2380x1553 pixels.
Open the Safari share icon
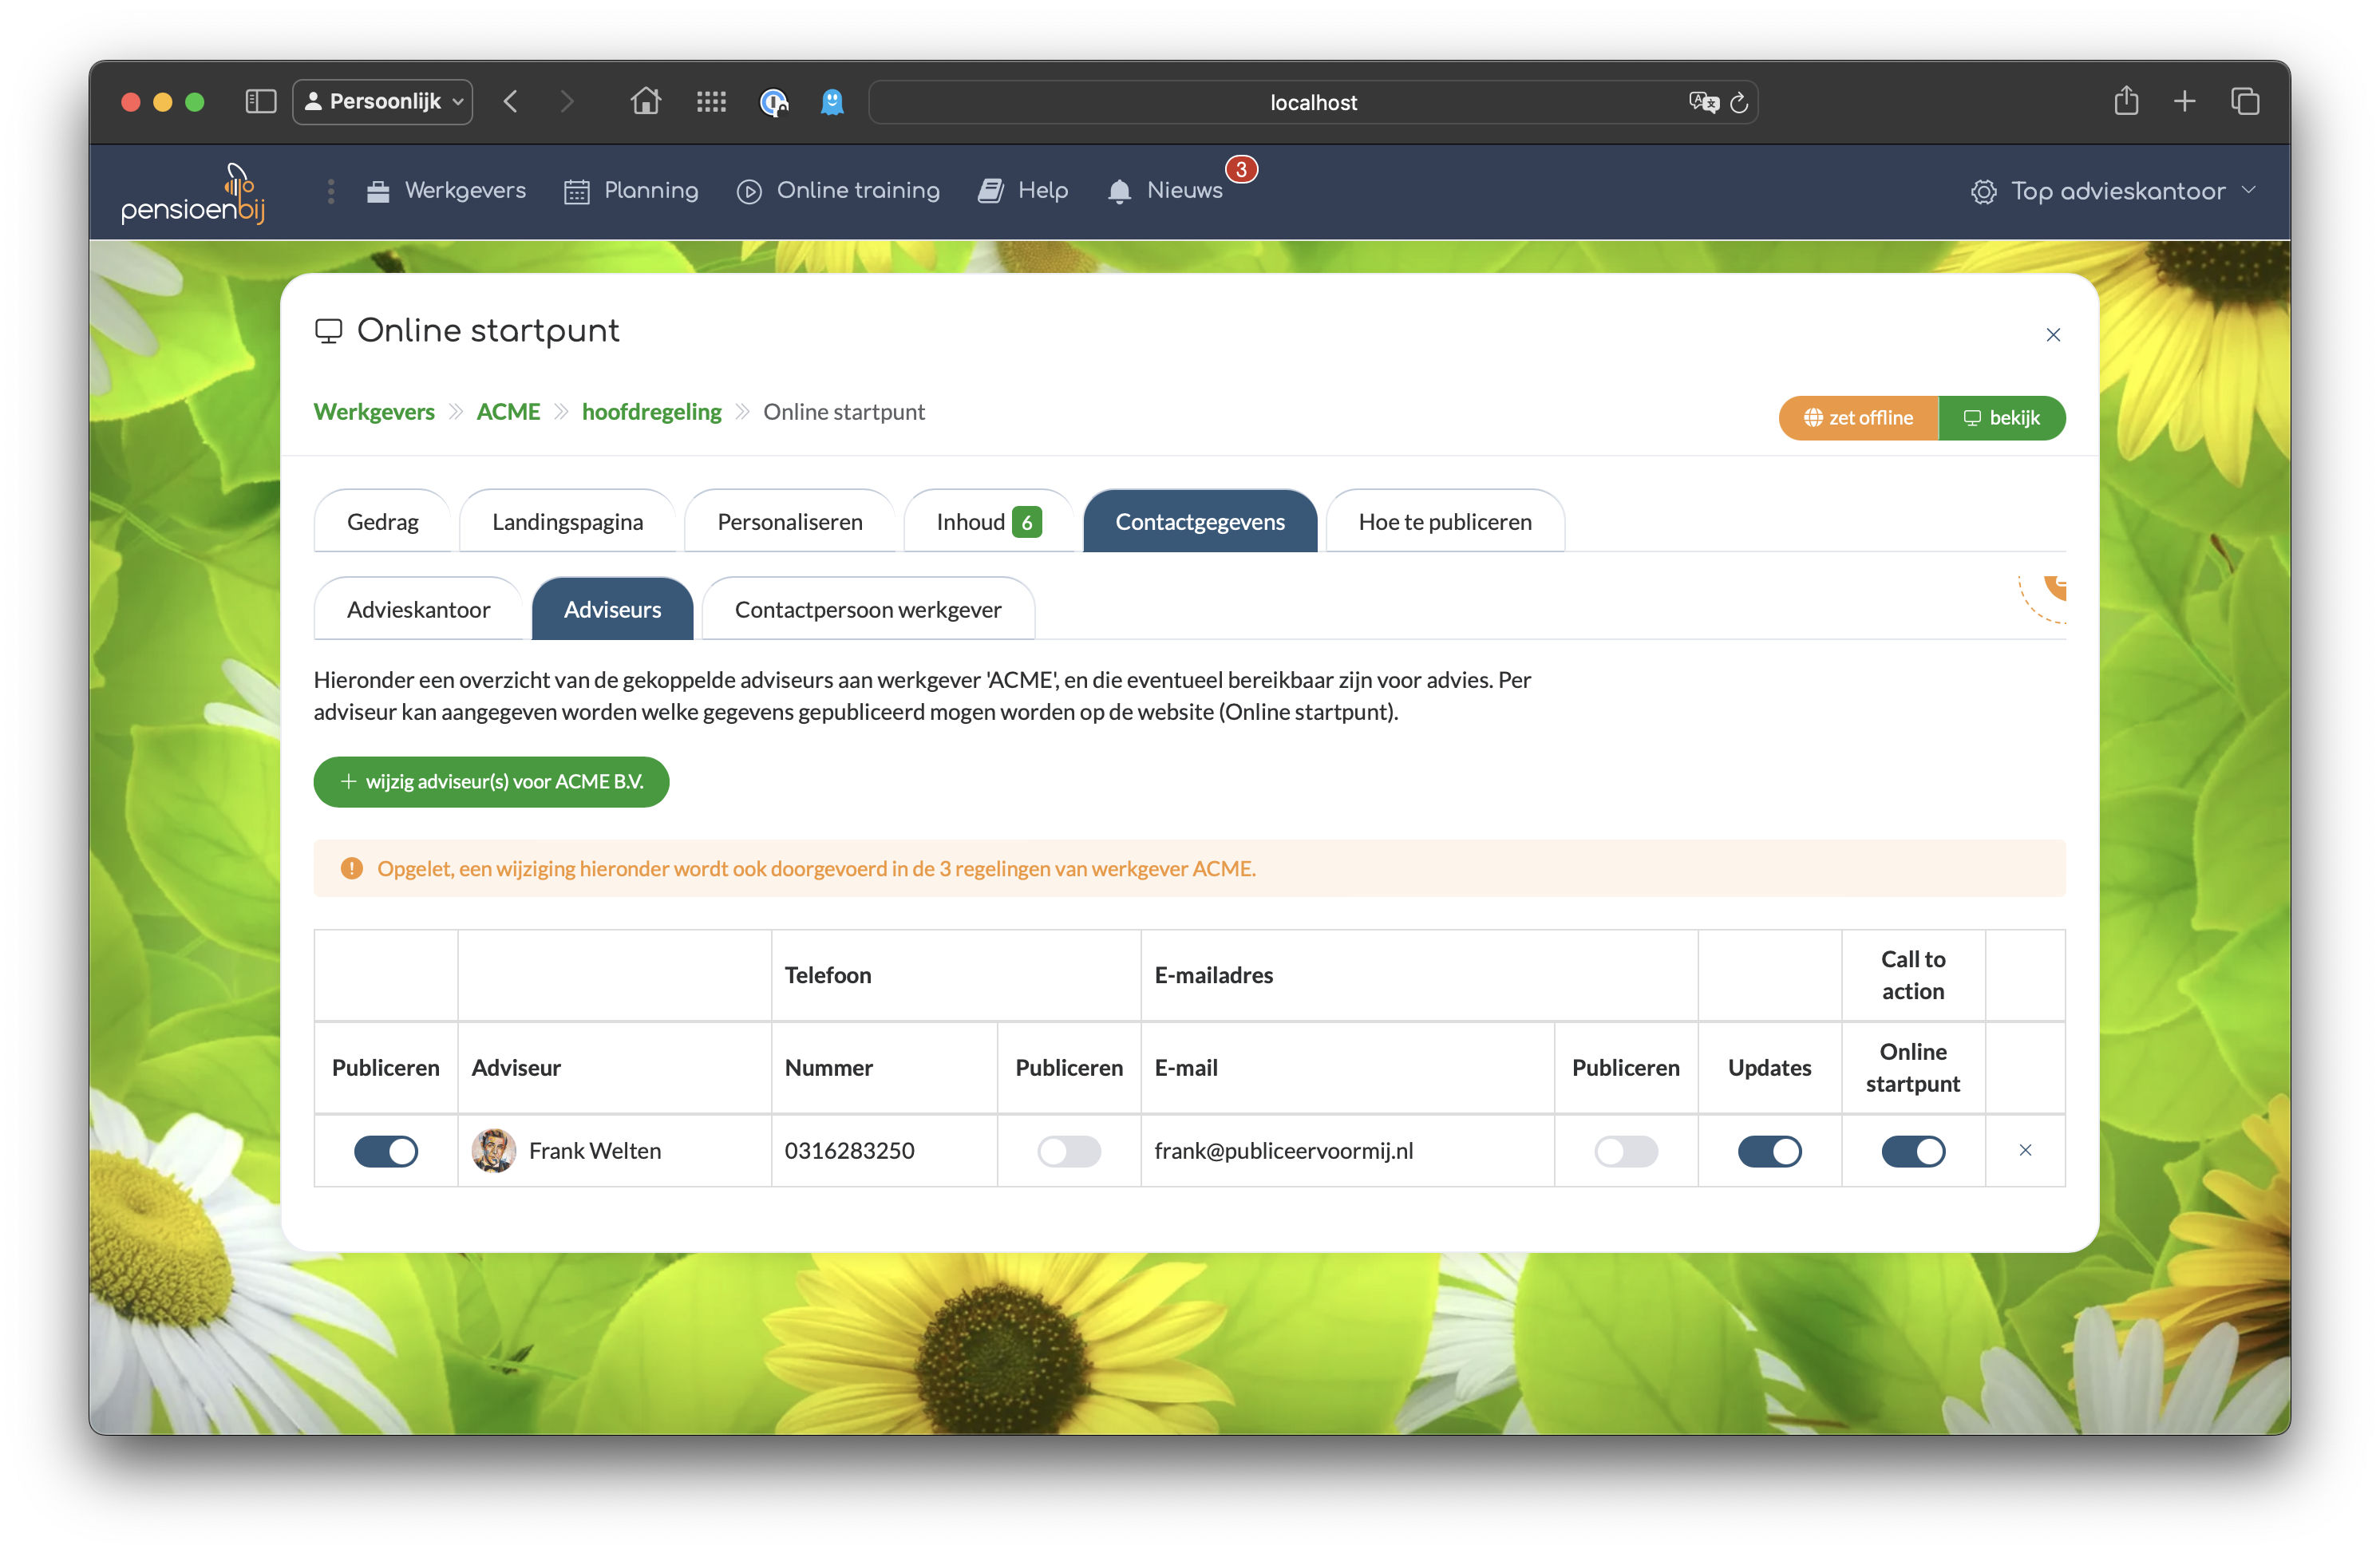pos(2126,100)
